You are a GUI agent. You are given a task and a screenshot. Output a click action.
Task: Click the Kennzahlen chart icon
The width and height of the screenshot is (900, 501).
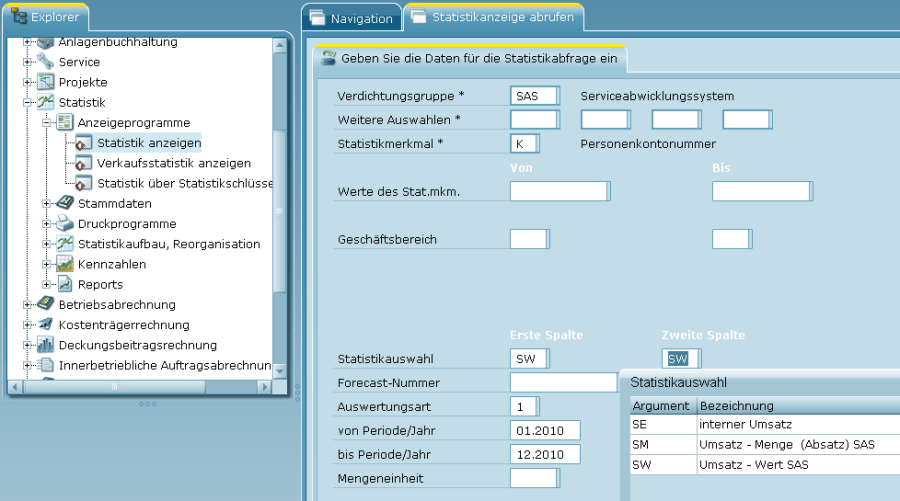[x=65, y=264]
